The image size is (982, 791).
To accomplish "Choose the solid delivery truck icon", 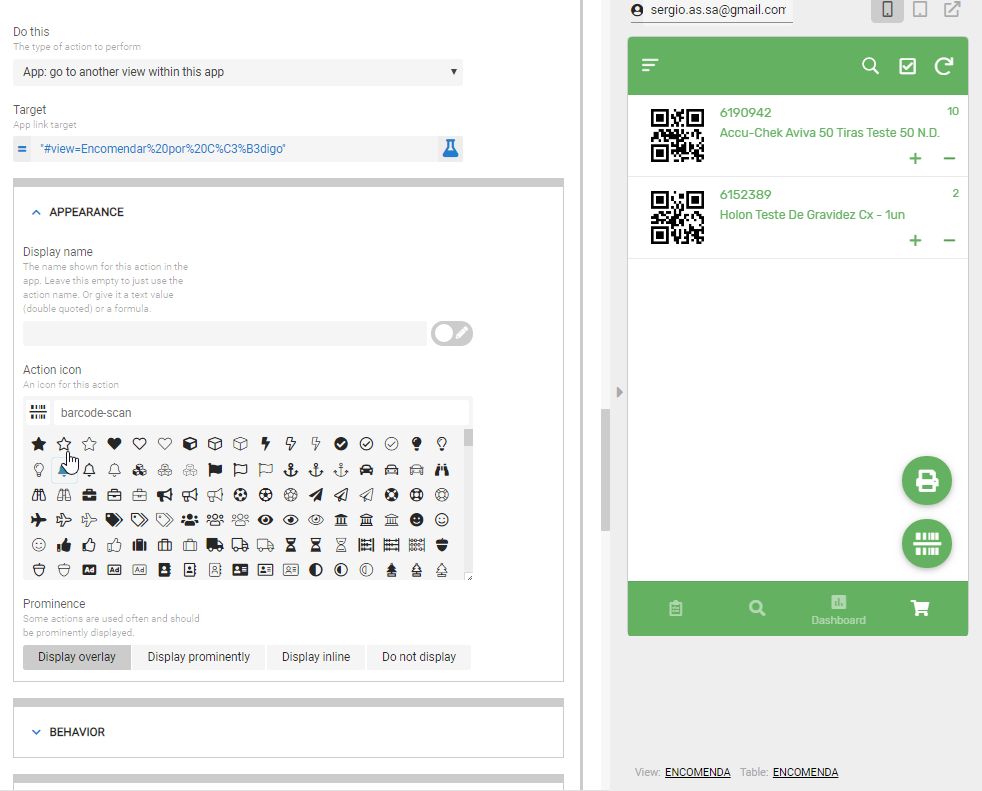I will [215, 545].
